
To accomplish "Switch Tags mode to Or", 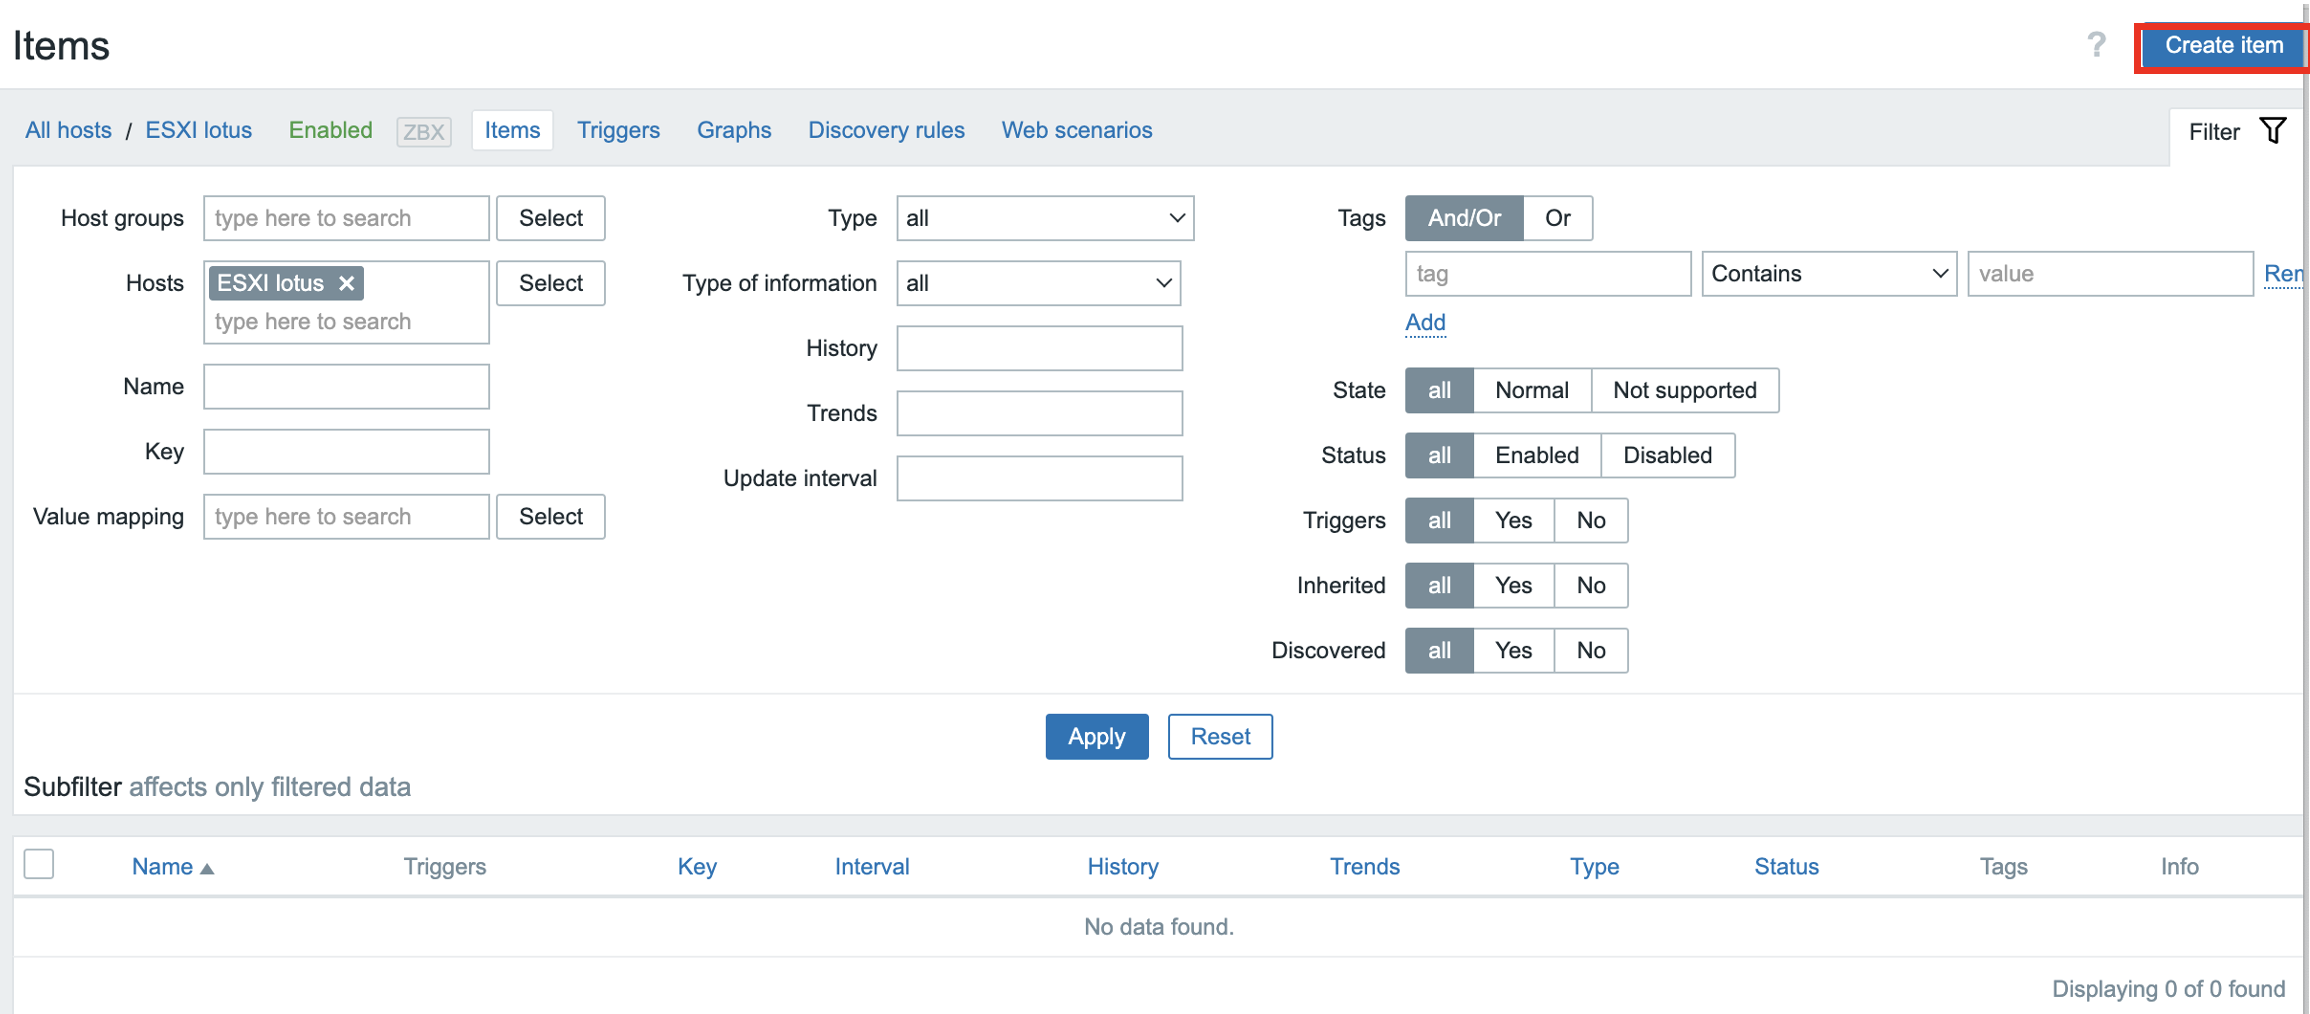I will 1557,218.
